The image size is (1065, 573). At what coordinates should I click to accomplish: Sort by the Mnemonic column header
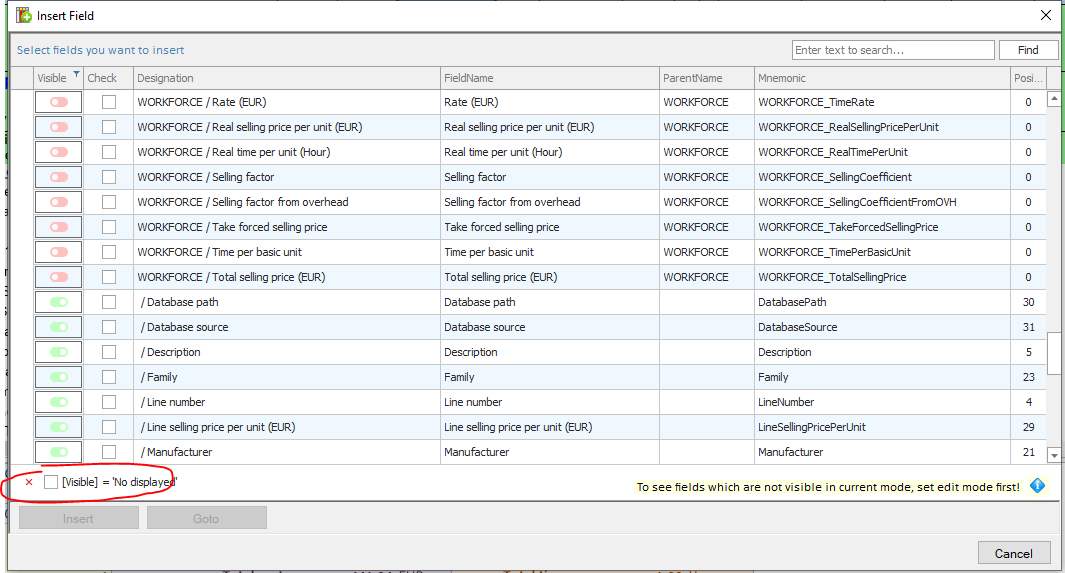click(x=881, y=78)
